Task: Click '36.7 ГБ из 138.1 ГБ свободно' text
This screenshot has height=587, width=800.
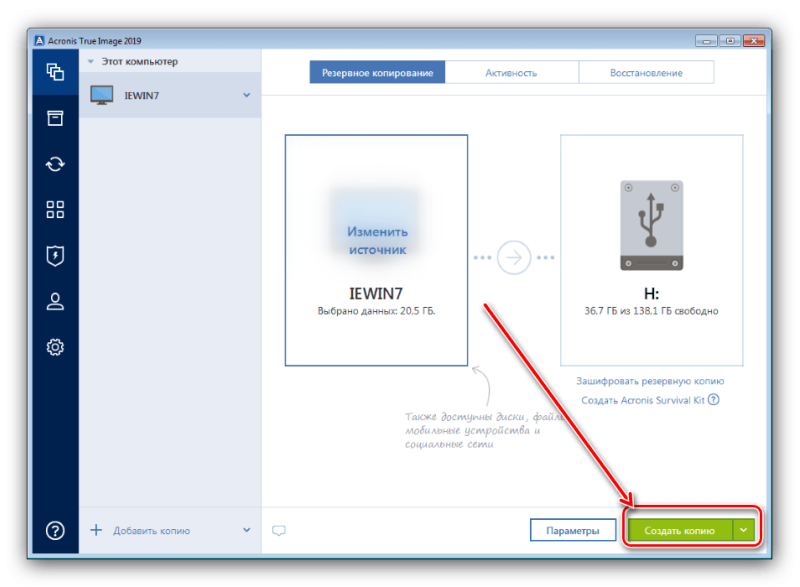Action: 652,311
